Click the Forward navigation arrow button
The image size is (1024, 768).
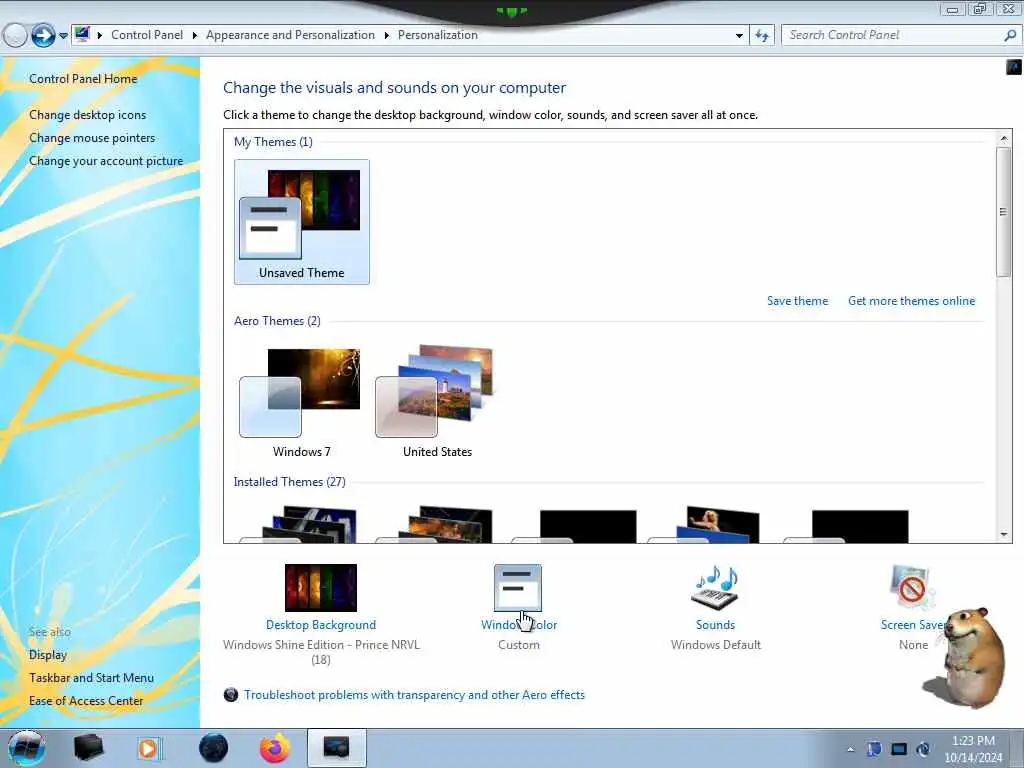43,35
